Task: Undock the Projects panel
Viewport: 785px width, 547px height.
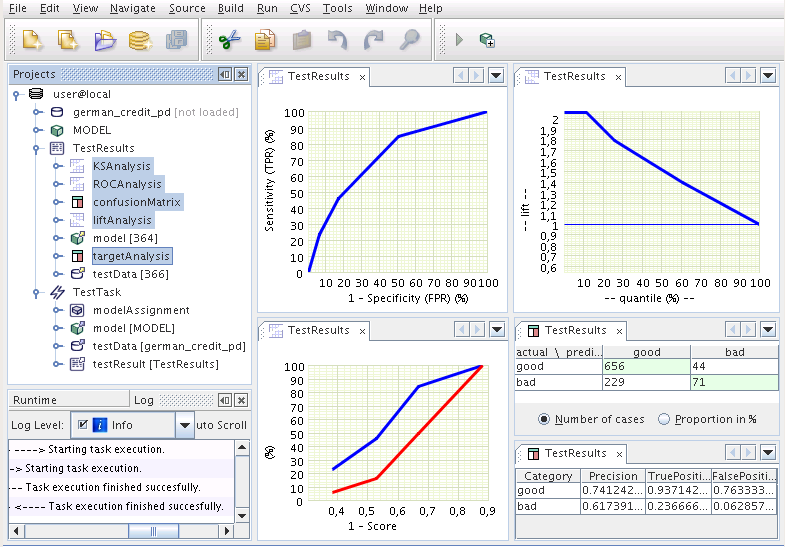Action: tap(225, 75)
